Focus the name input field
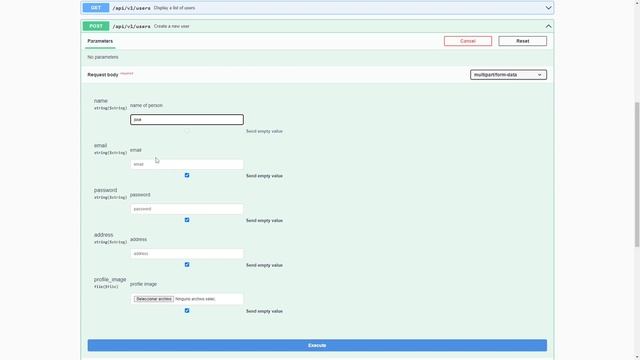The image size is (640, 360). pyautogui.click(x=187, y=120)
